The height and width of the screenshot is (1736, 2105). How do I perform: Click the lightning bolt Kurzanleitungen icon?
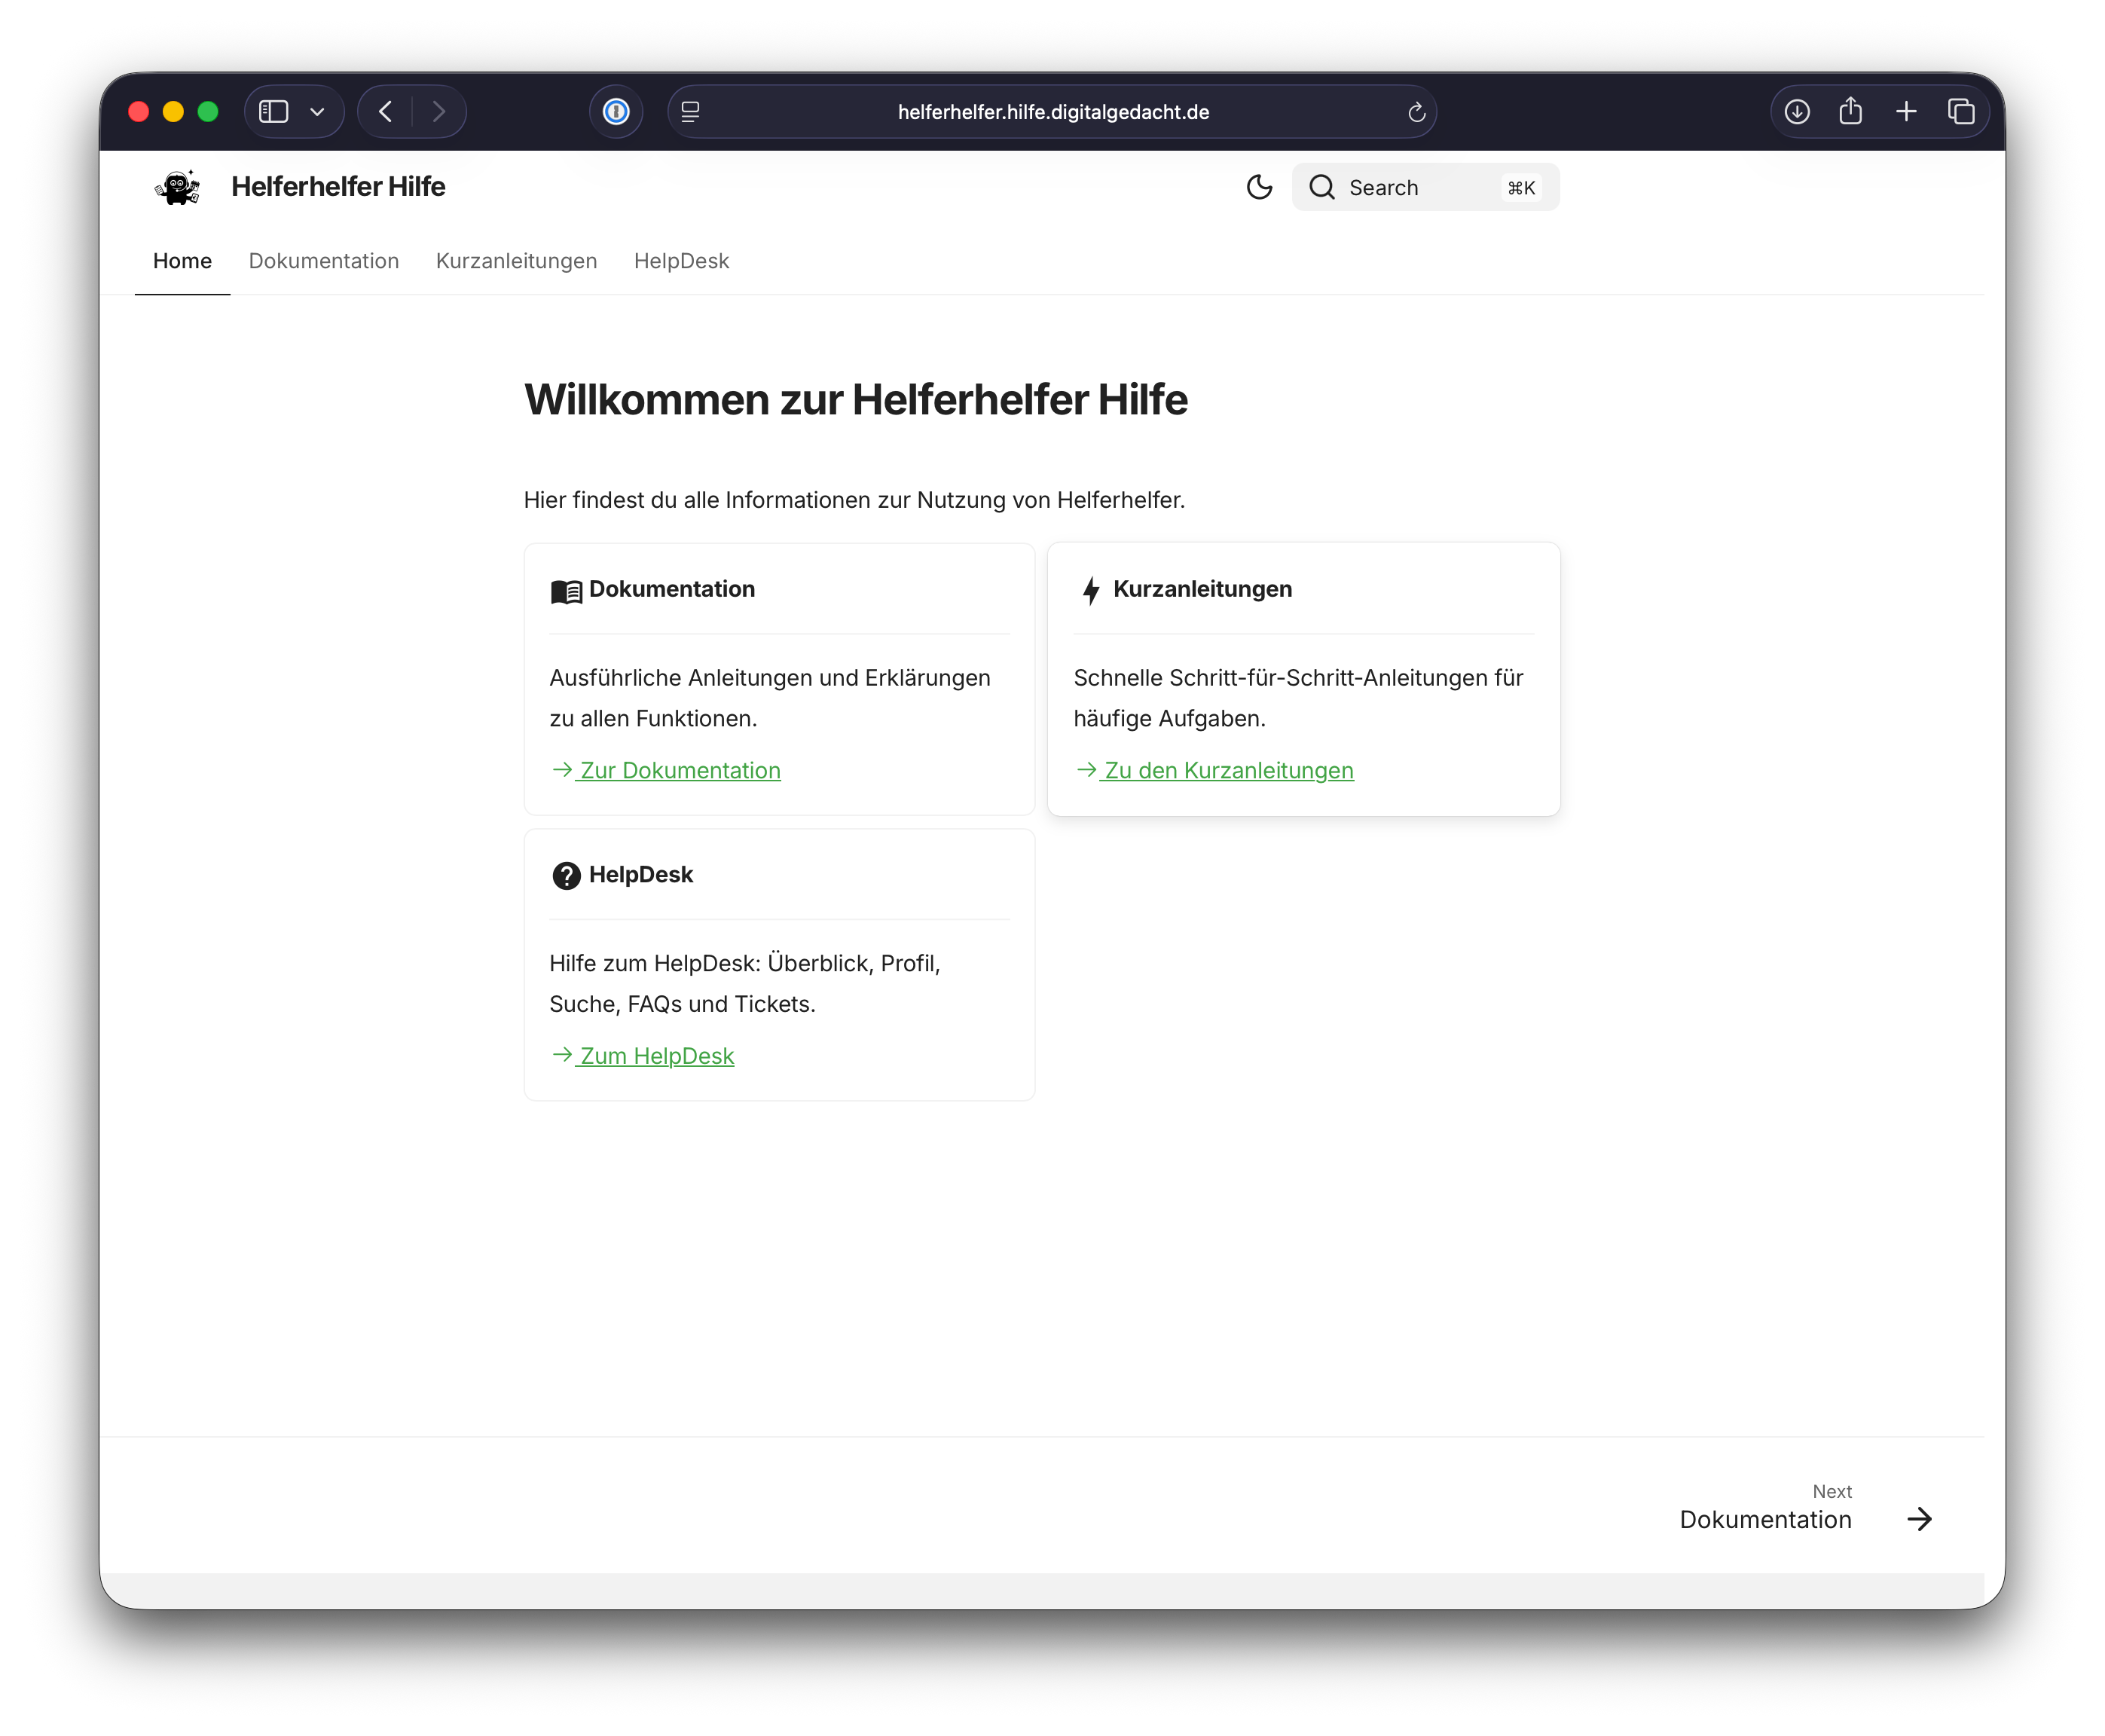(1091, 590)
